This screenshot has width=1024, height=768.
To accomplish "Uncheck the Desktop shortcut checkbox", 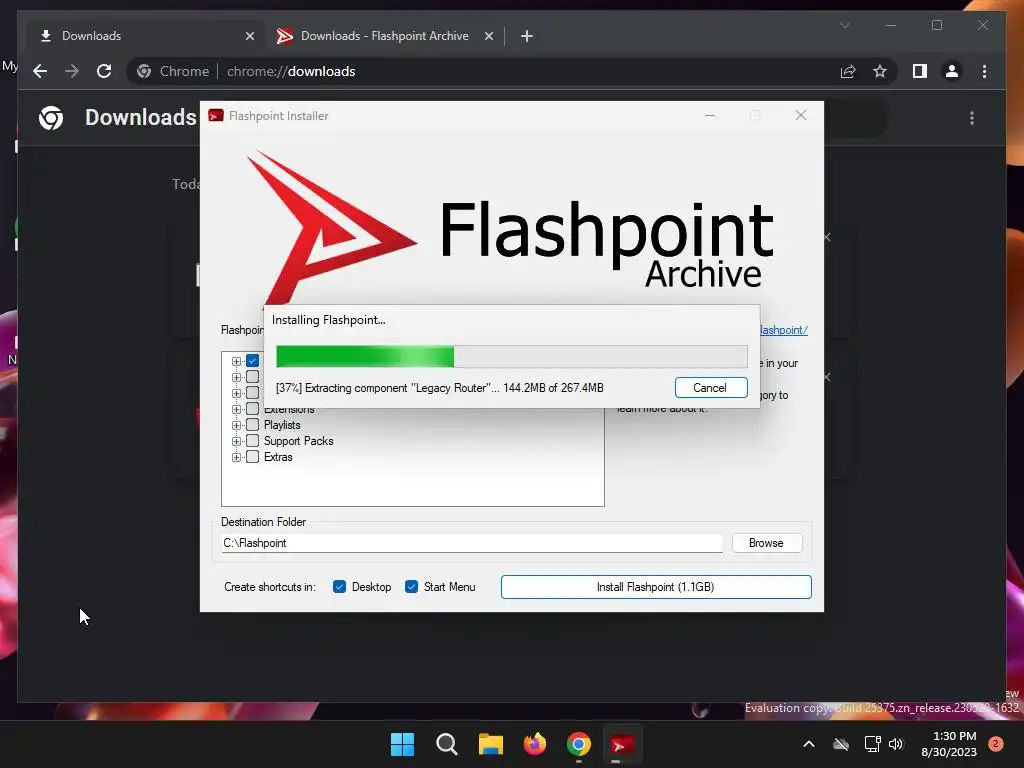I will click(339, 587).
